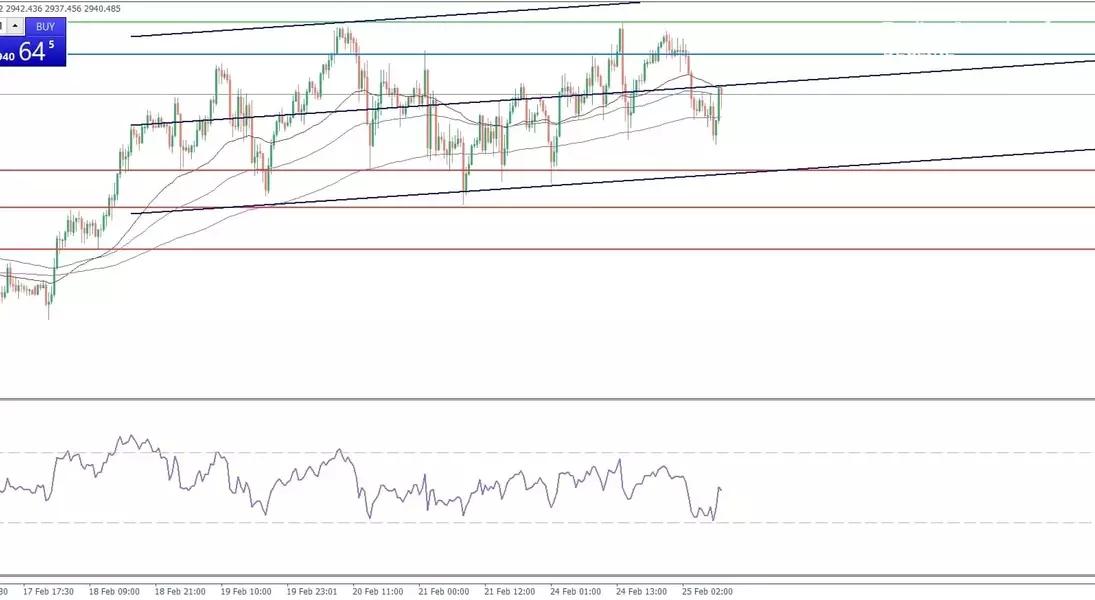Select the green horizontal line at chart top
The width and height of the screenshot is (1095, 600).
point(850,21)
